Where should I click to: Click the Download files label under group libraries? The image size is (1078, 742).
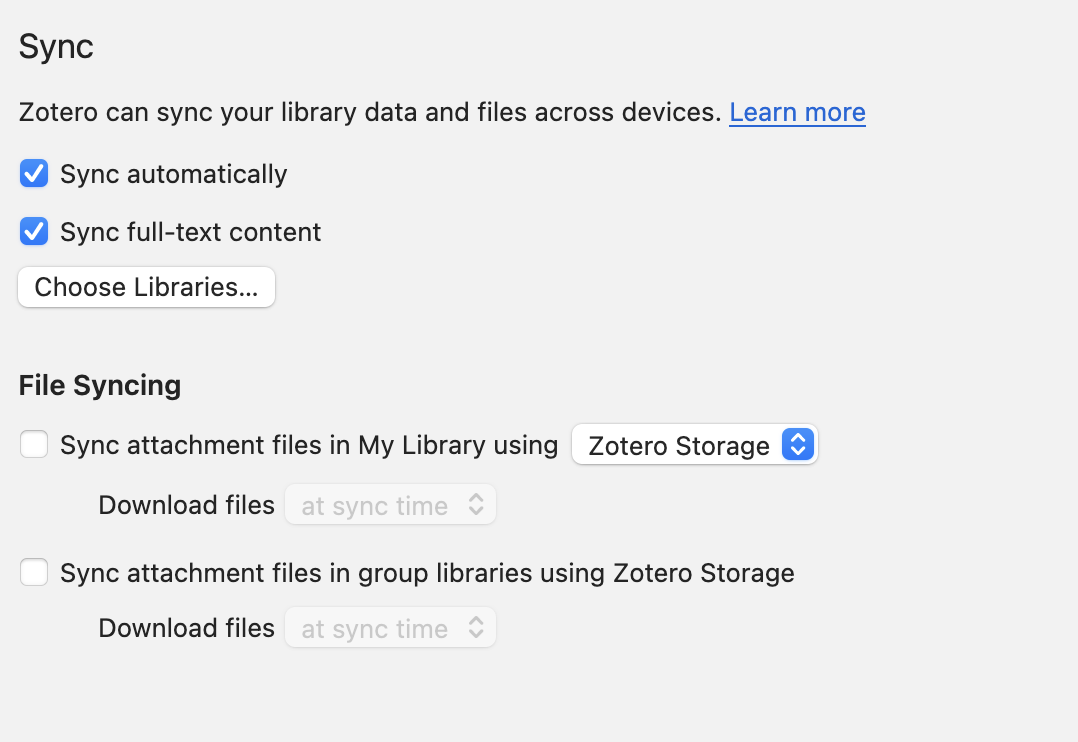pos(186,628)
